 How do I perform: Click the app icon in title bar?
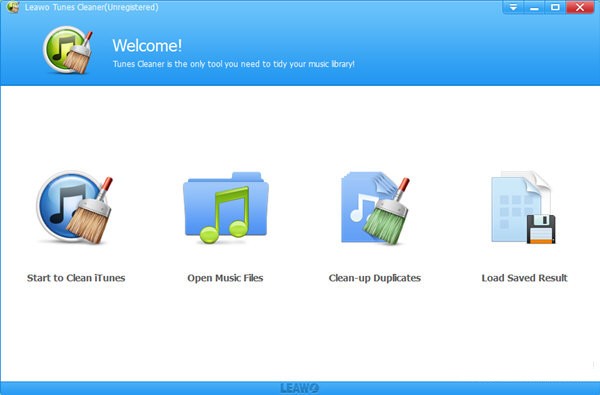13,7
